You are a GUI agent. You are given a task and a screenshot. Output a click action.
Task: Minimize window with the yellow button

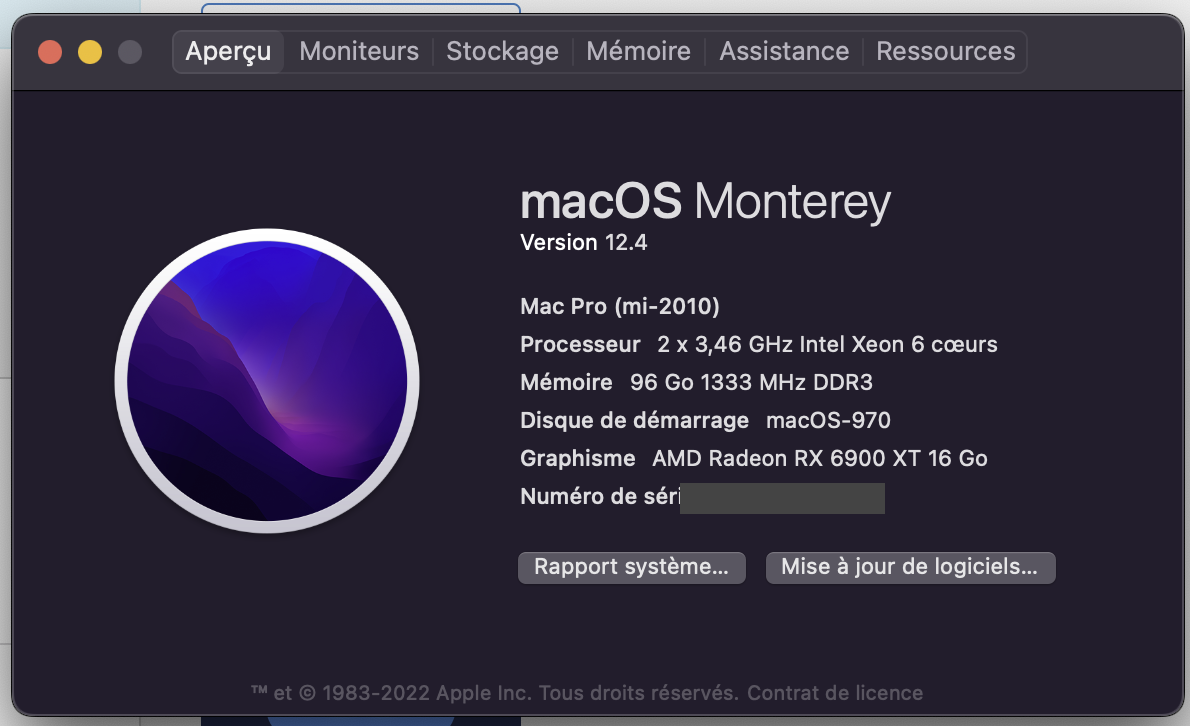(x=90, y=52)
